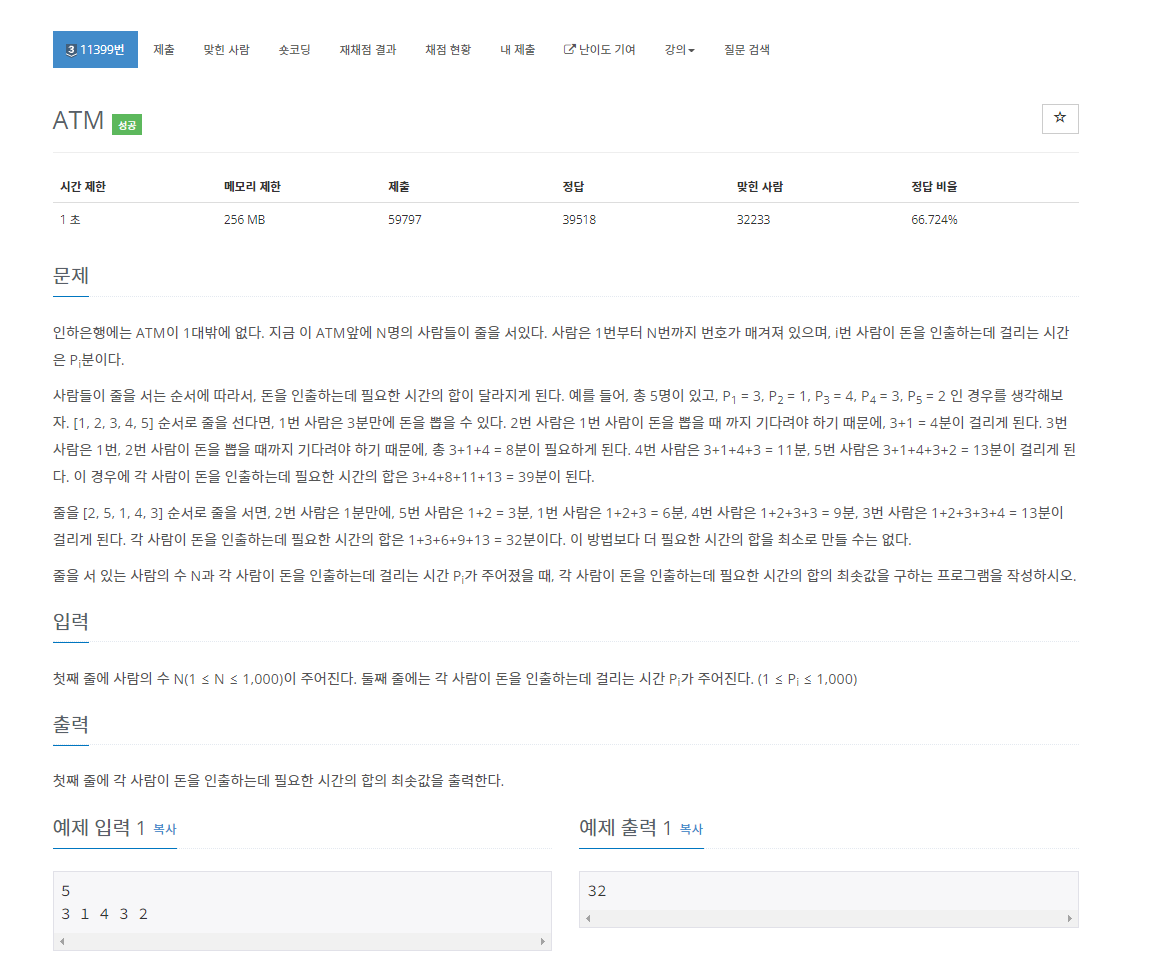
Task: Click the ATM problem title
Action: [x=78, y=120]
